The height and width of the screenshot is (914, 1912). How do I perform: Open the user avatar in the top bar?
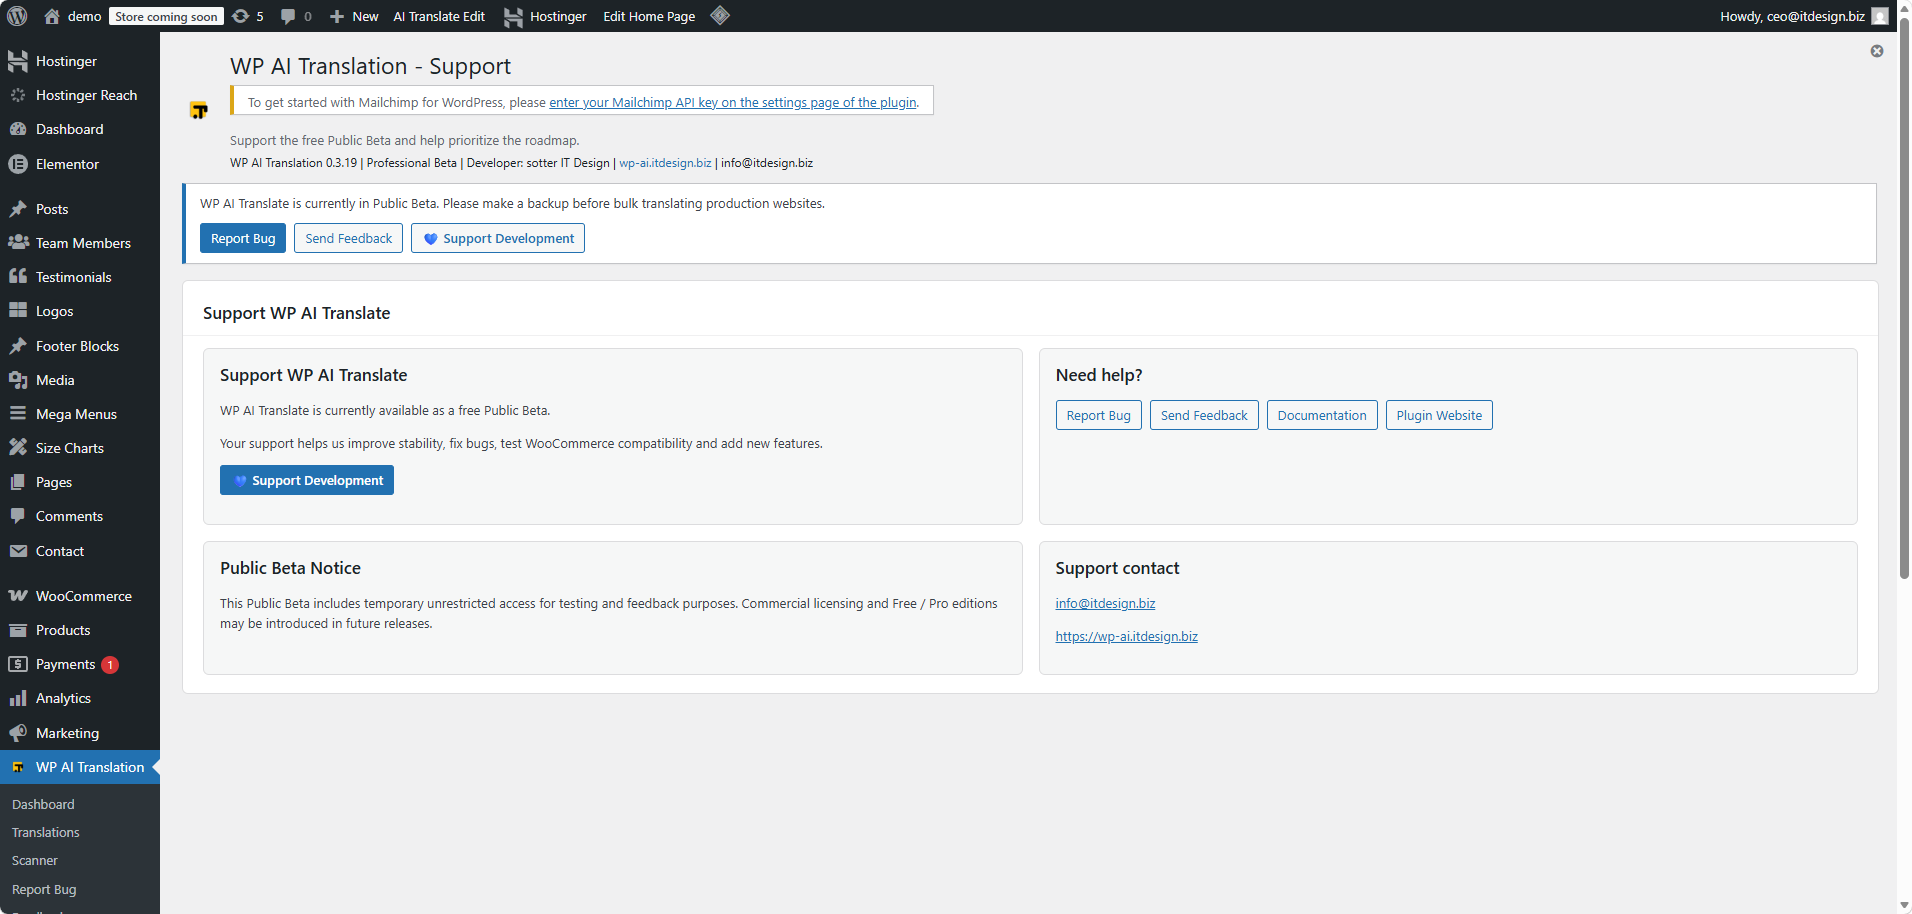1880,16
